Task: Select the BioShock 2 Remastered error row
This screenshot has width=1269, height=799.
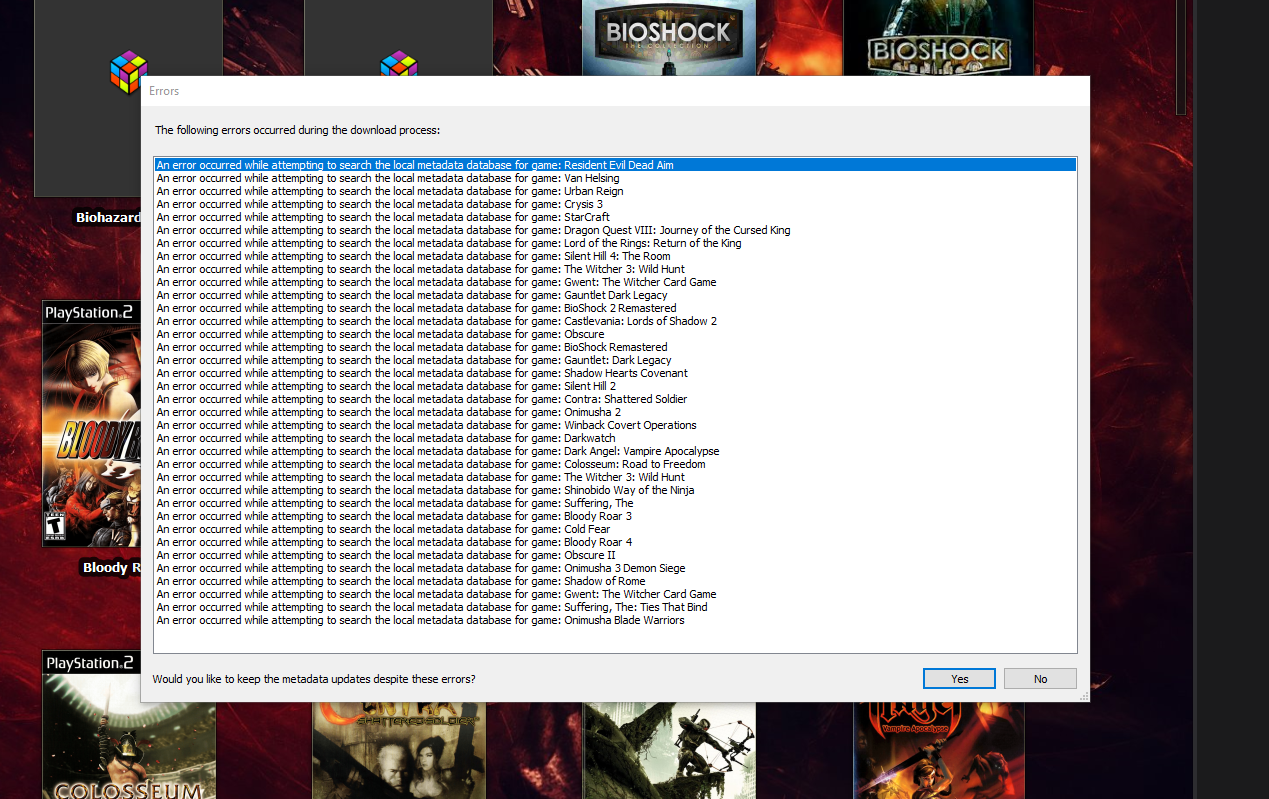Action: click(x=615, y=308)
